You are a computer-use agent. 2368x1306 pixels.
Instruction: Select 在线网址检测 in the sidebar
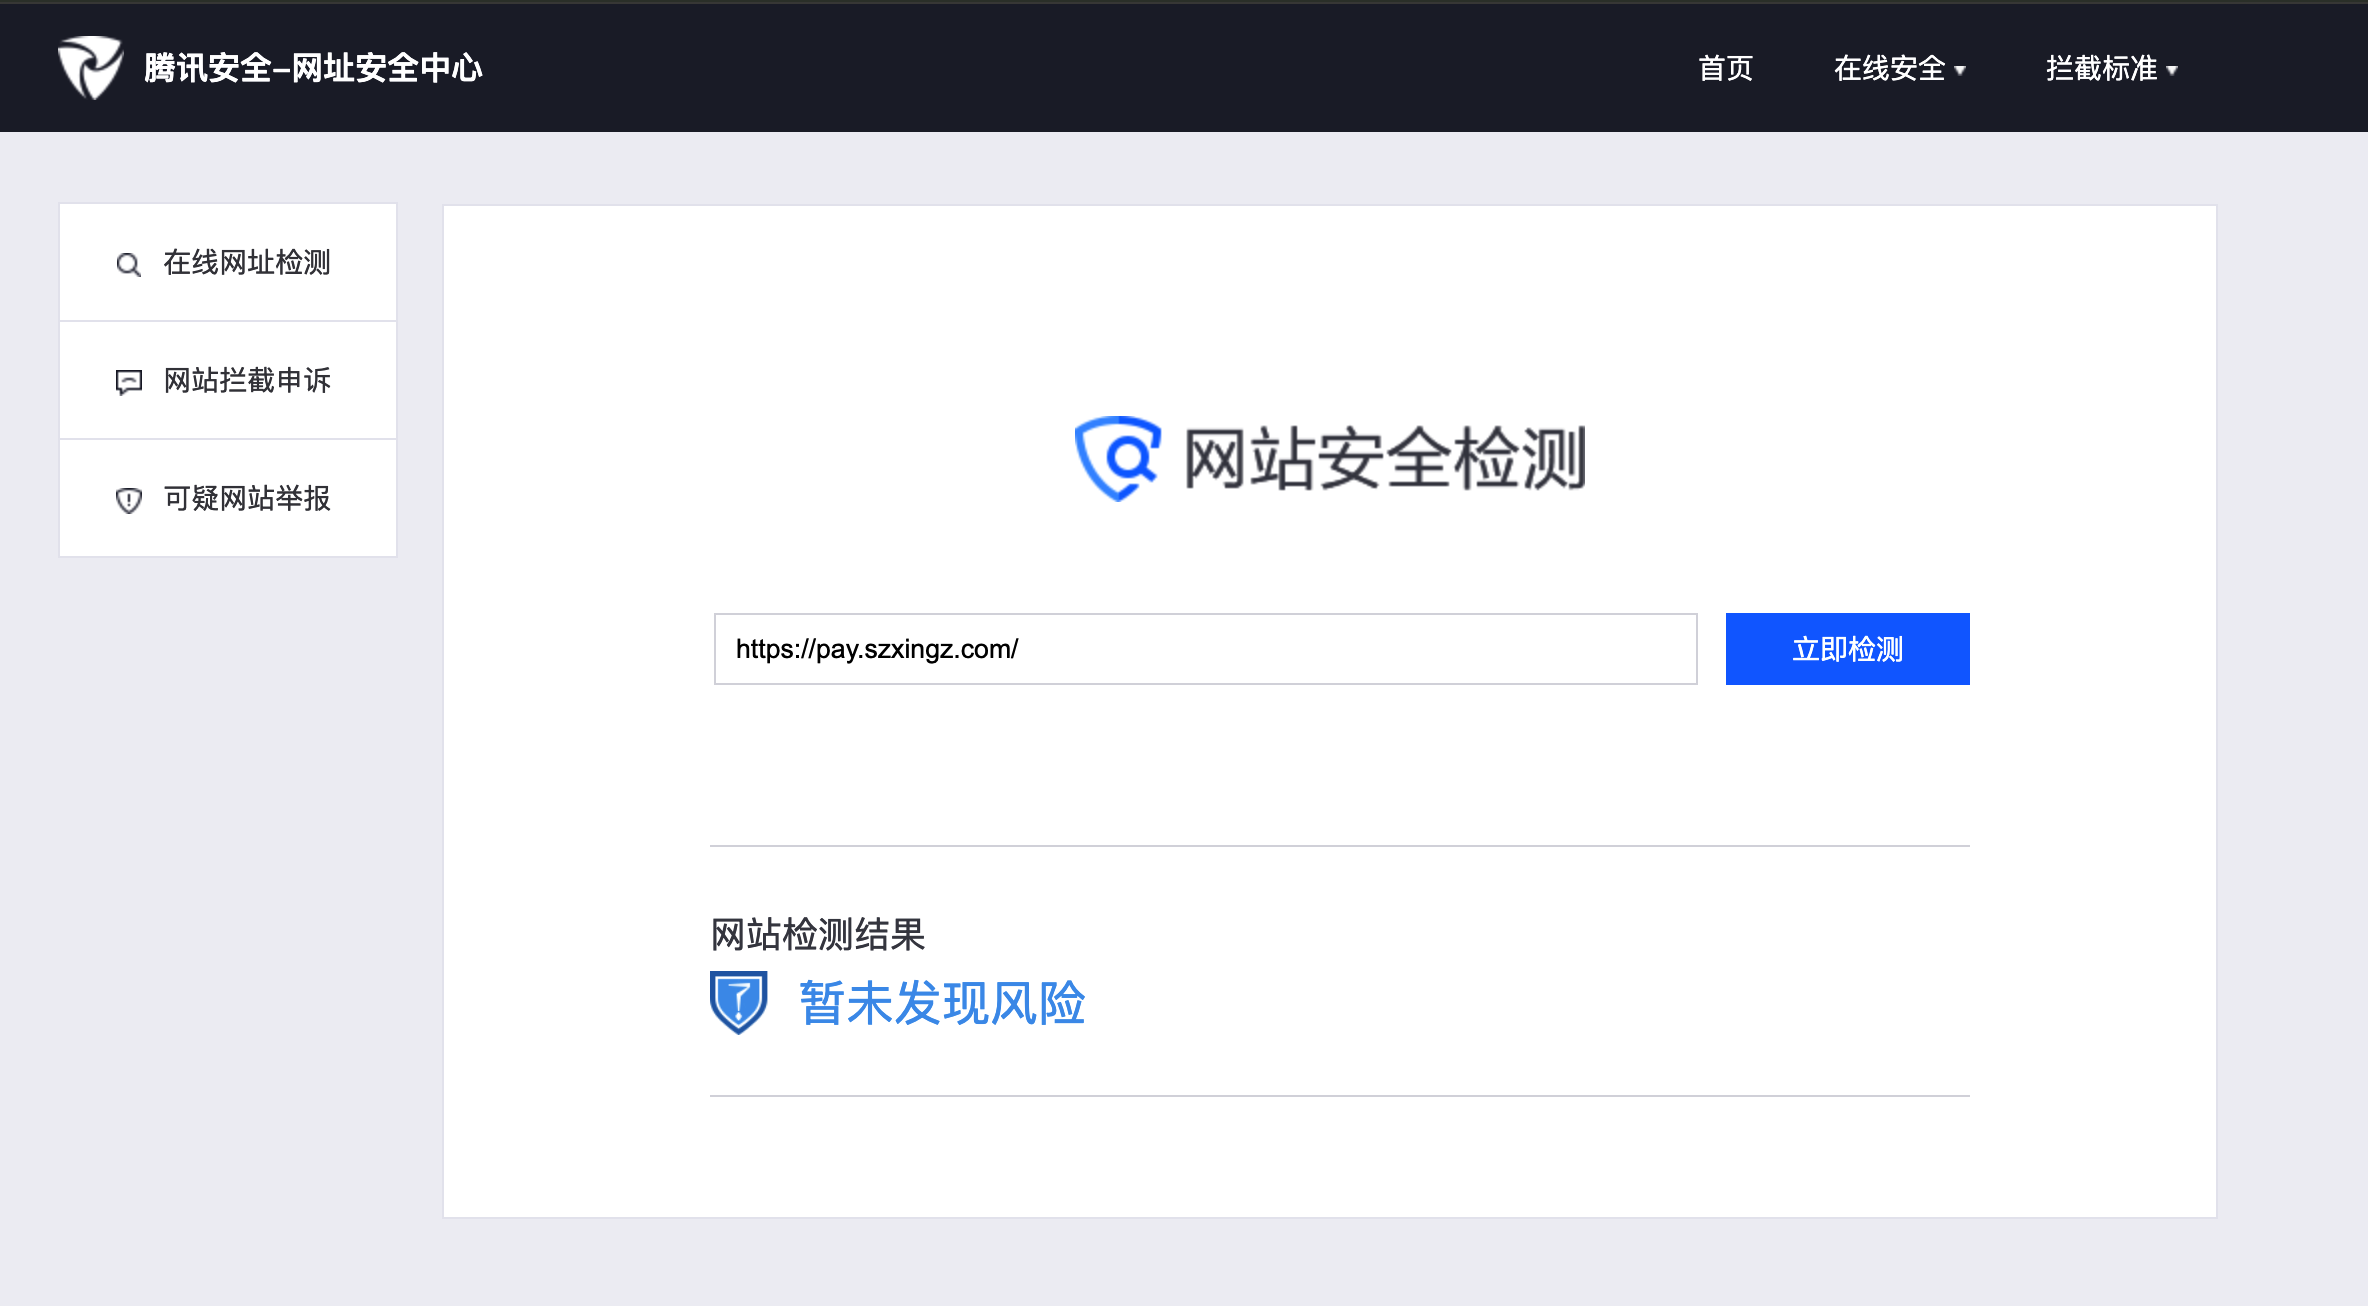tap(246, 262)
